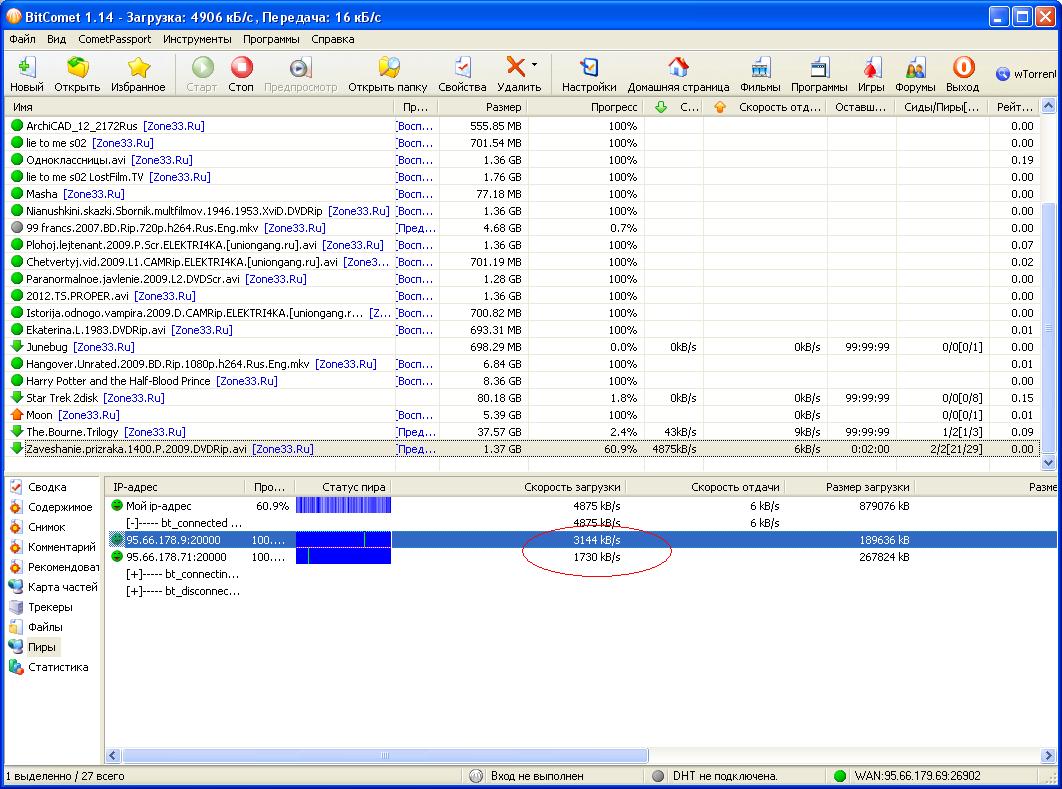1062x789 pixels.
Task: Click the Открыть torrent toolbar icon
Action: coord(77,68)
